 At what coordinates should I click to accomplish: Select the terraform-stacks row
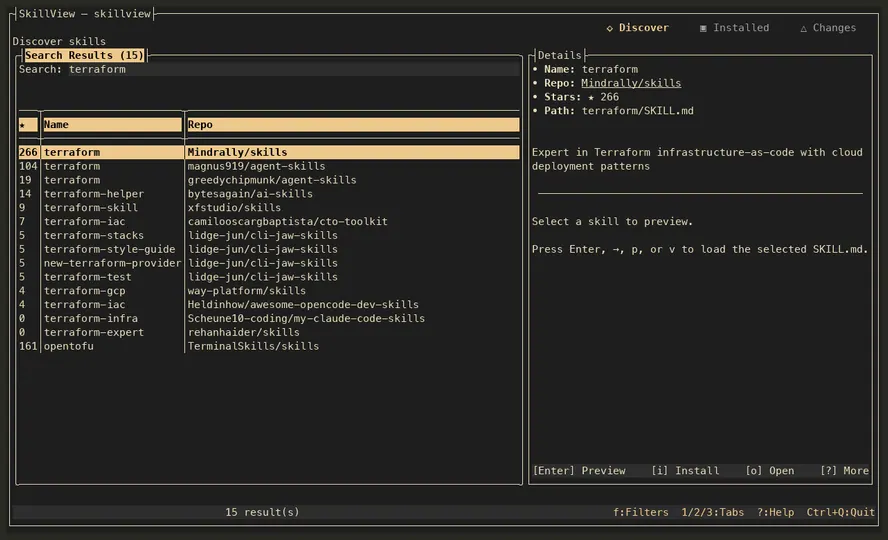click(269, 235)
